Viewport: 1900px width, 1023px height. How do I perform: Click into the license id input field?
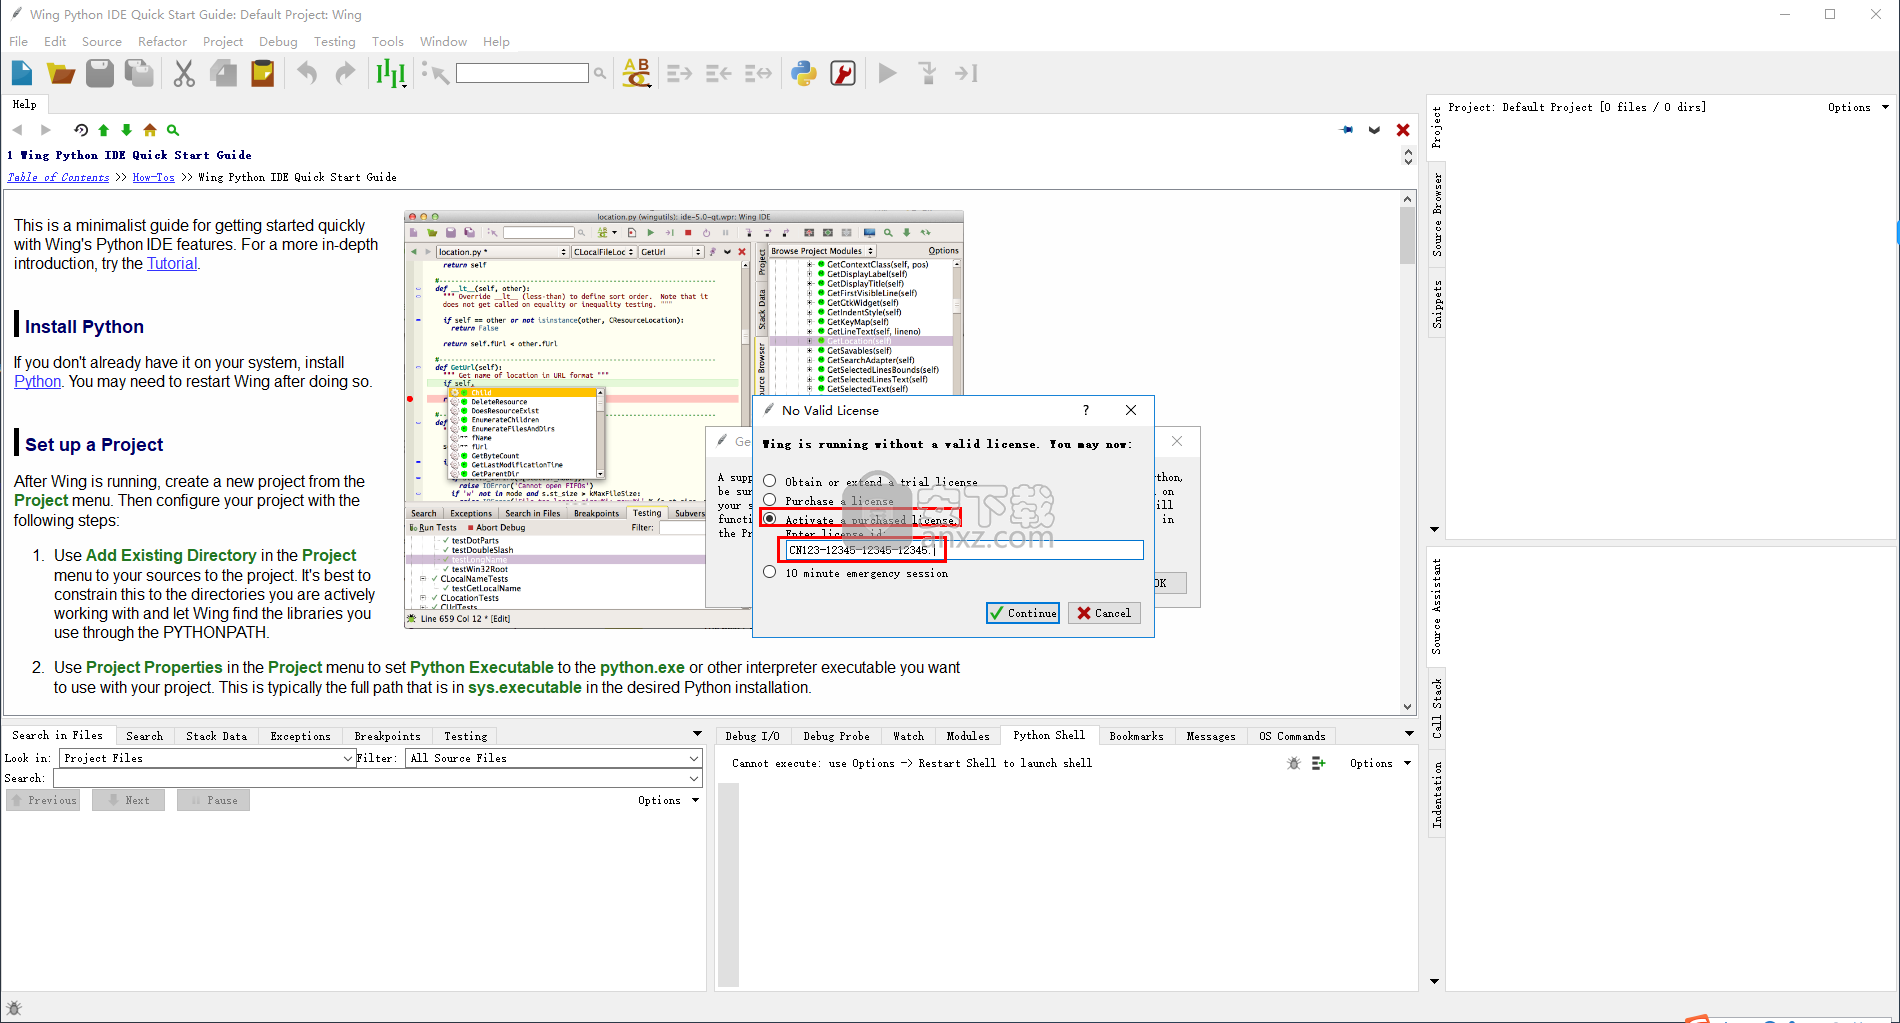[x=964, y=550]
